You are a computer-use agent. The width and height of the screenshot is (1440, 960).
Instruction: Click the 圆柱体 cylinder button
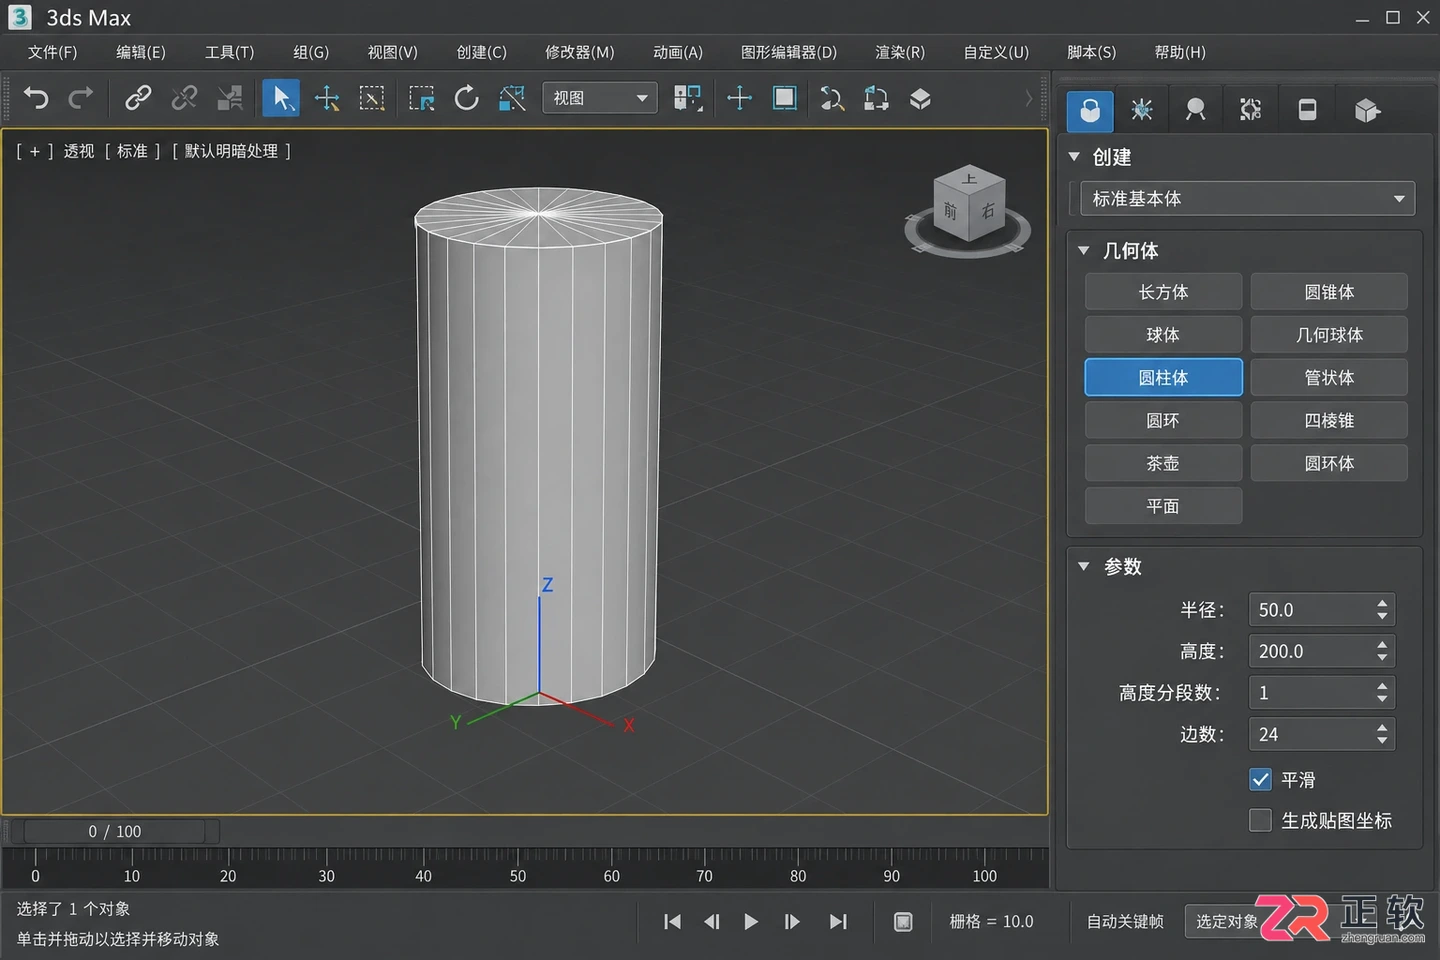click(1163, 378)
